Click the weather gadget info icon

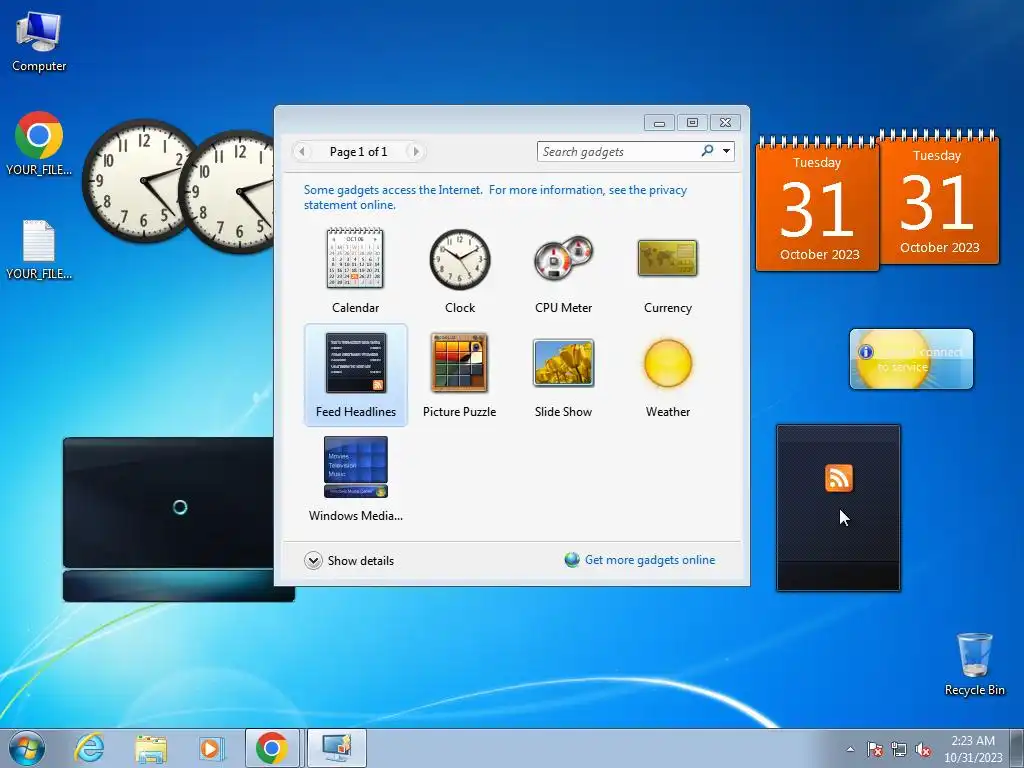tap(866, 352)
